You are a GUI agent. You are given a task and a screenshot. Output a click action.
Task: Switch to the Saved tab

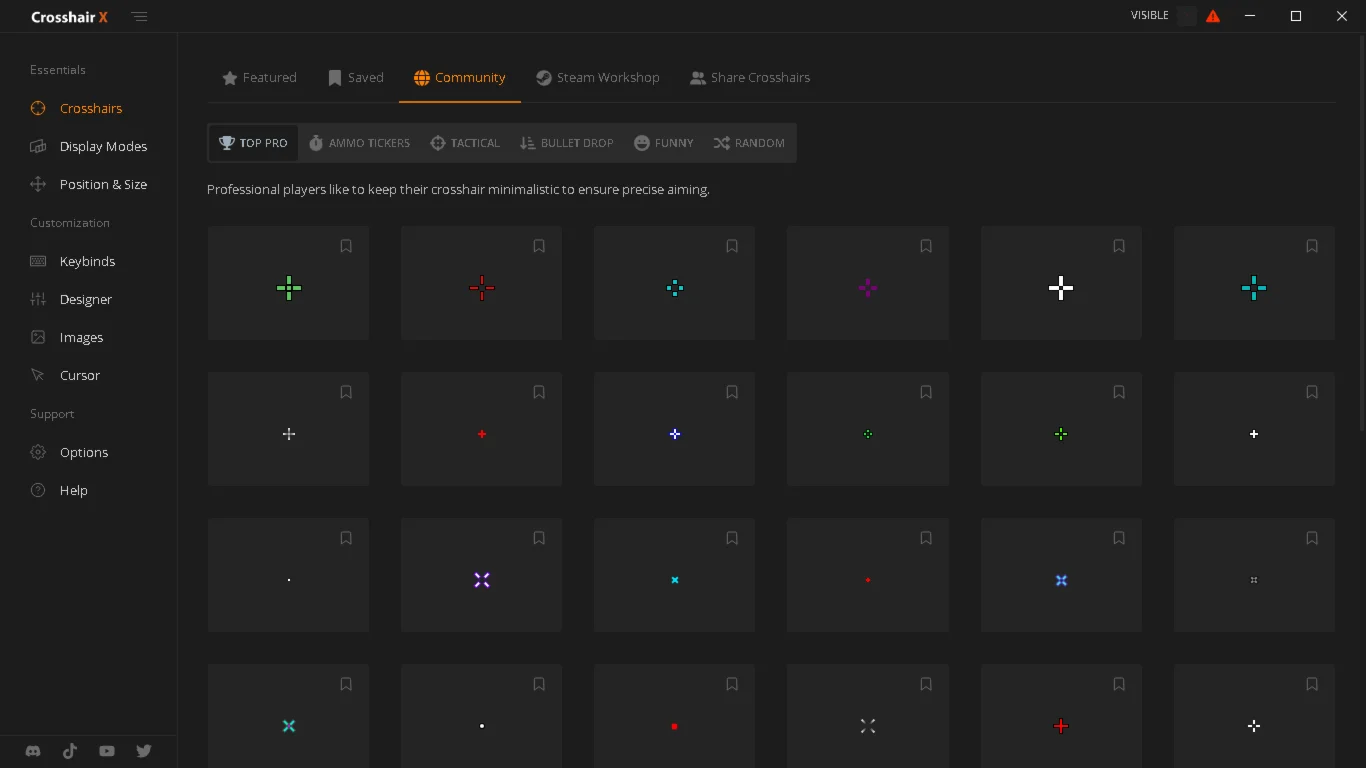[356, 78]
